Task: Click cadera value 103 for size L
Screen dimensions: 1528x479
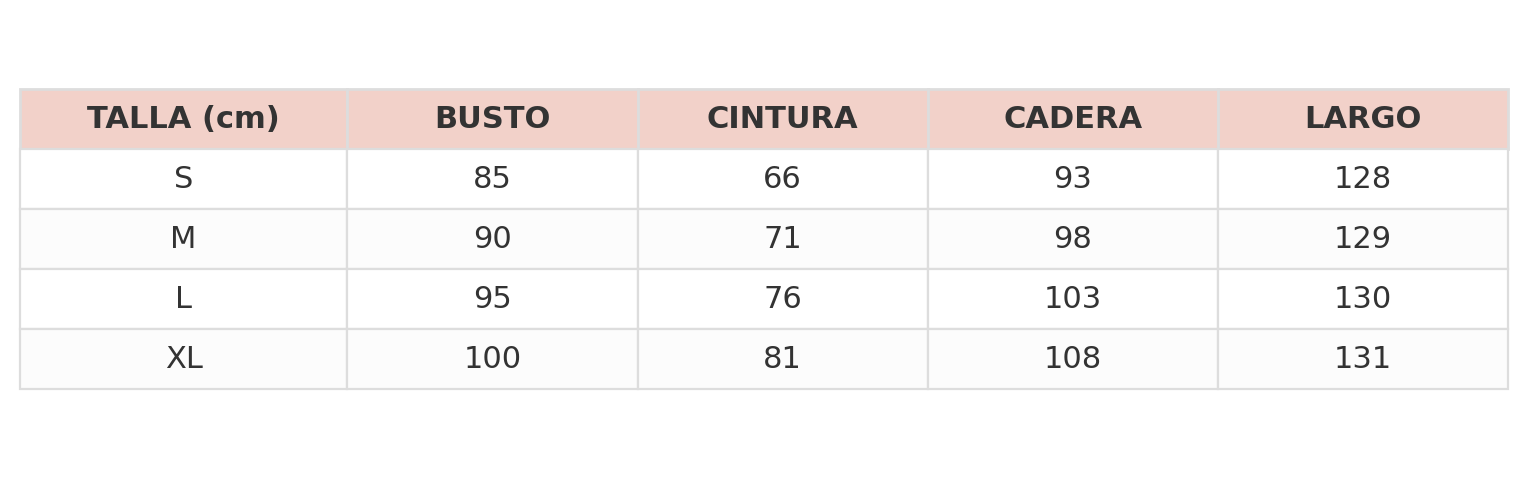Action: coord(1072,299)
